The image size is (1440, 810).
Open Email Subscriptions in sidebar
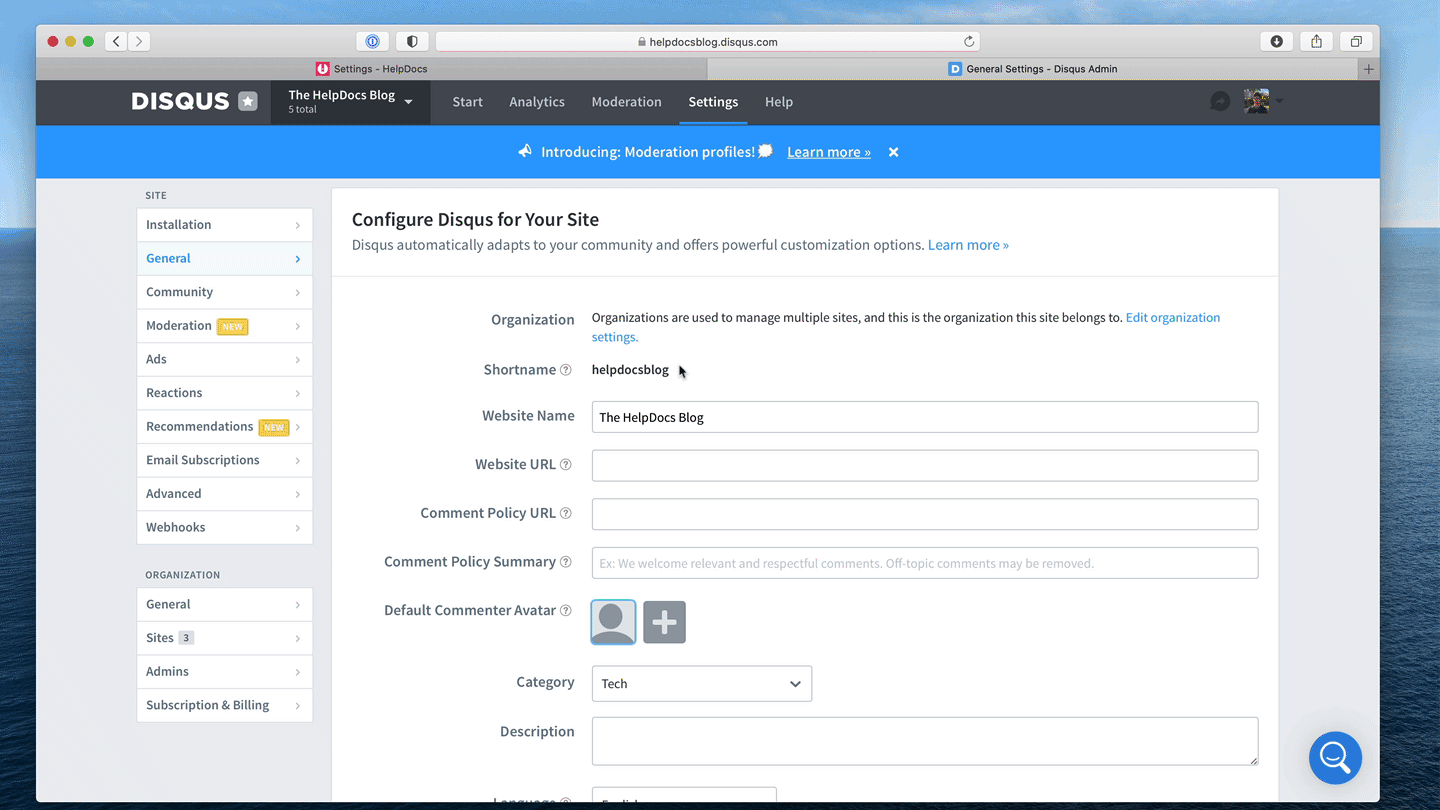224,461
